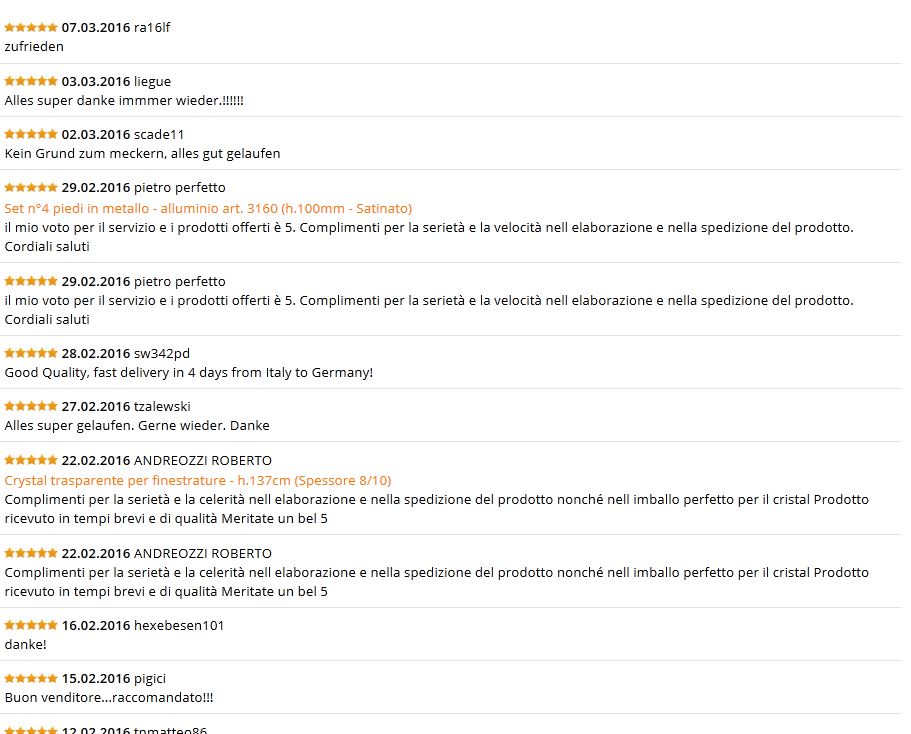The image size is (911, 734).
Task: Click the username sw342pd
Action: point(162,353)
